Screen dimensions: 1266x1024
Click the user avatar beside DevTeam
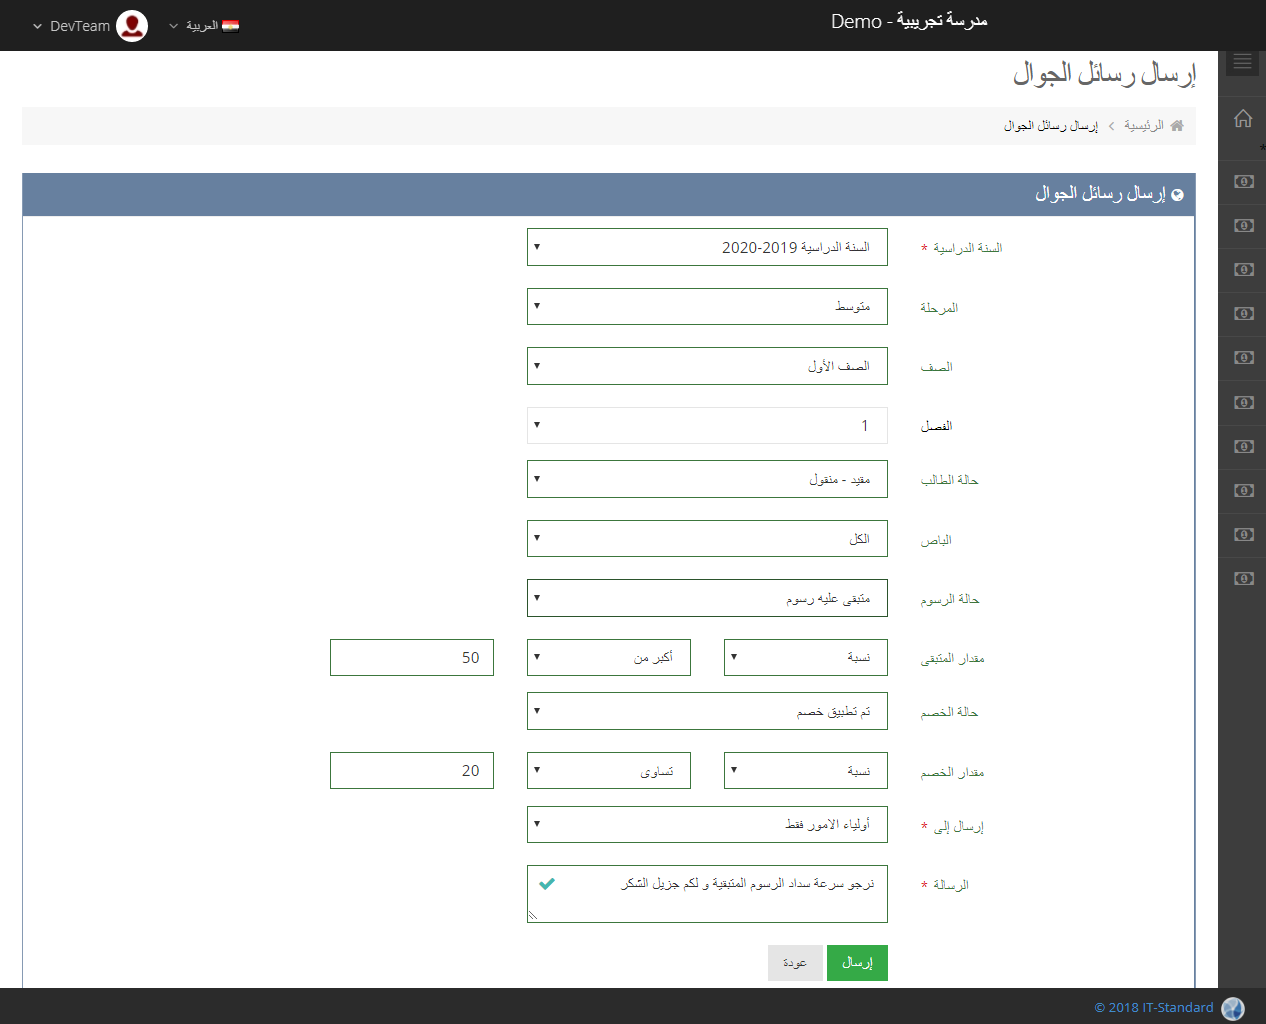(x=132, y=26)
